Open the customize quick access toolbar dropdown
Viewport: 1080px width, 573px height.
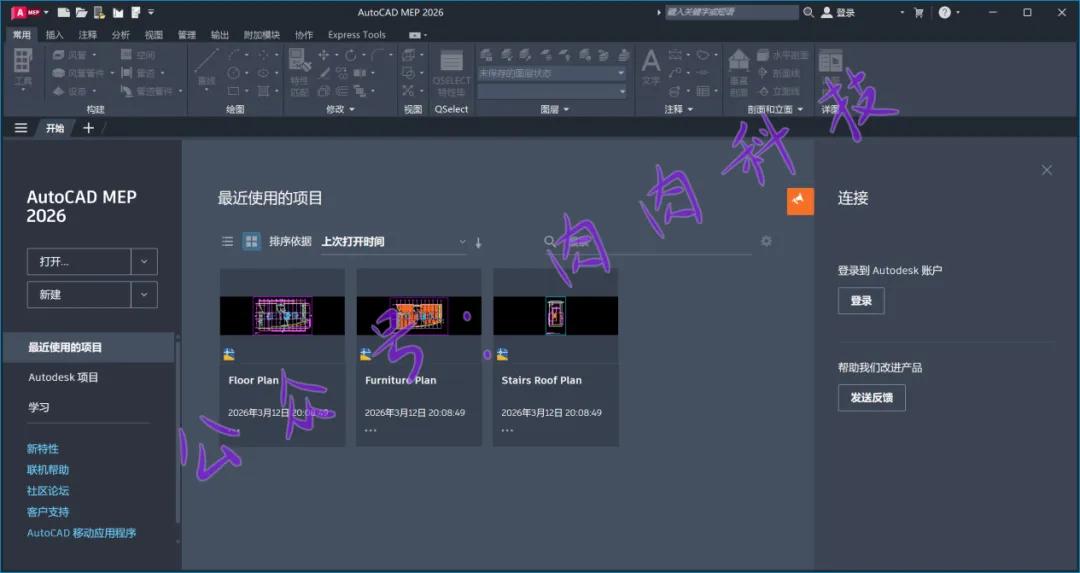pos(151,12)
